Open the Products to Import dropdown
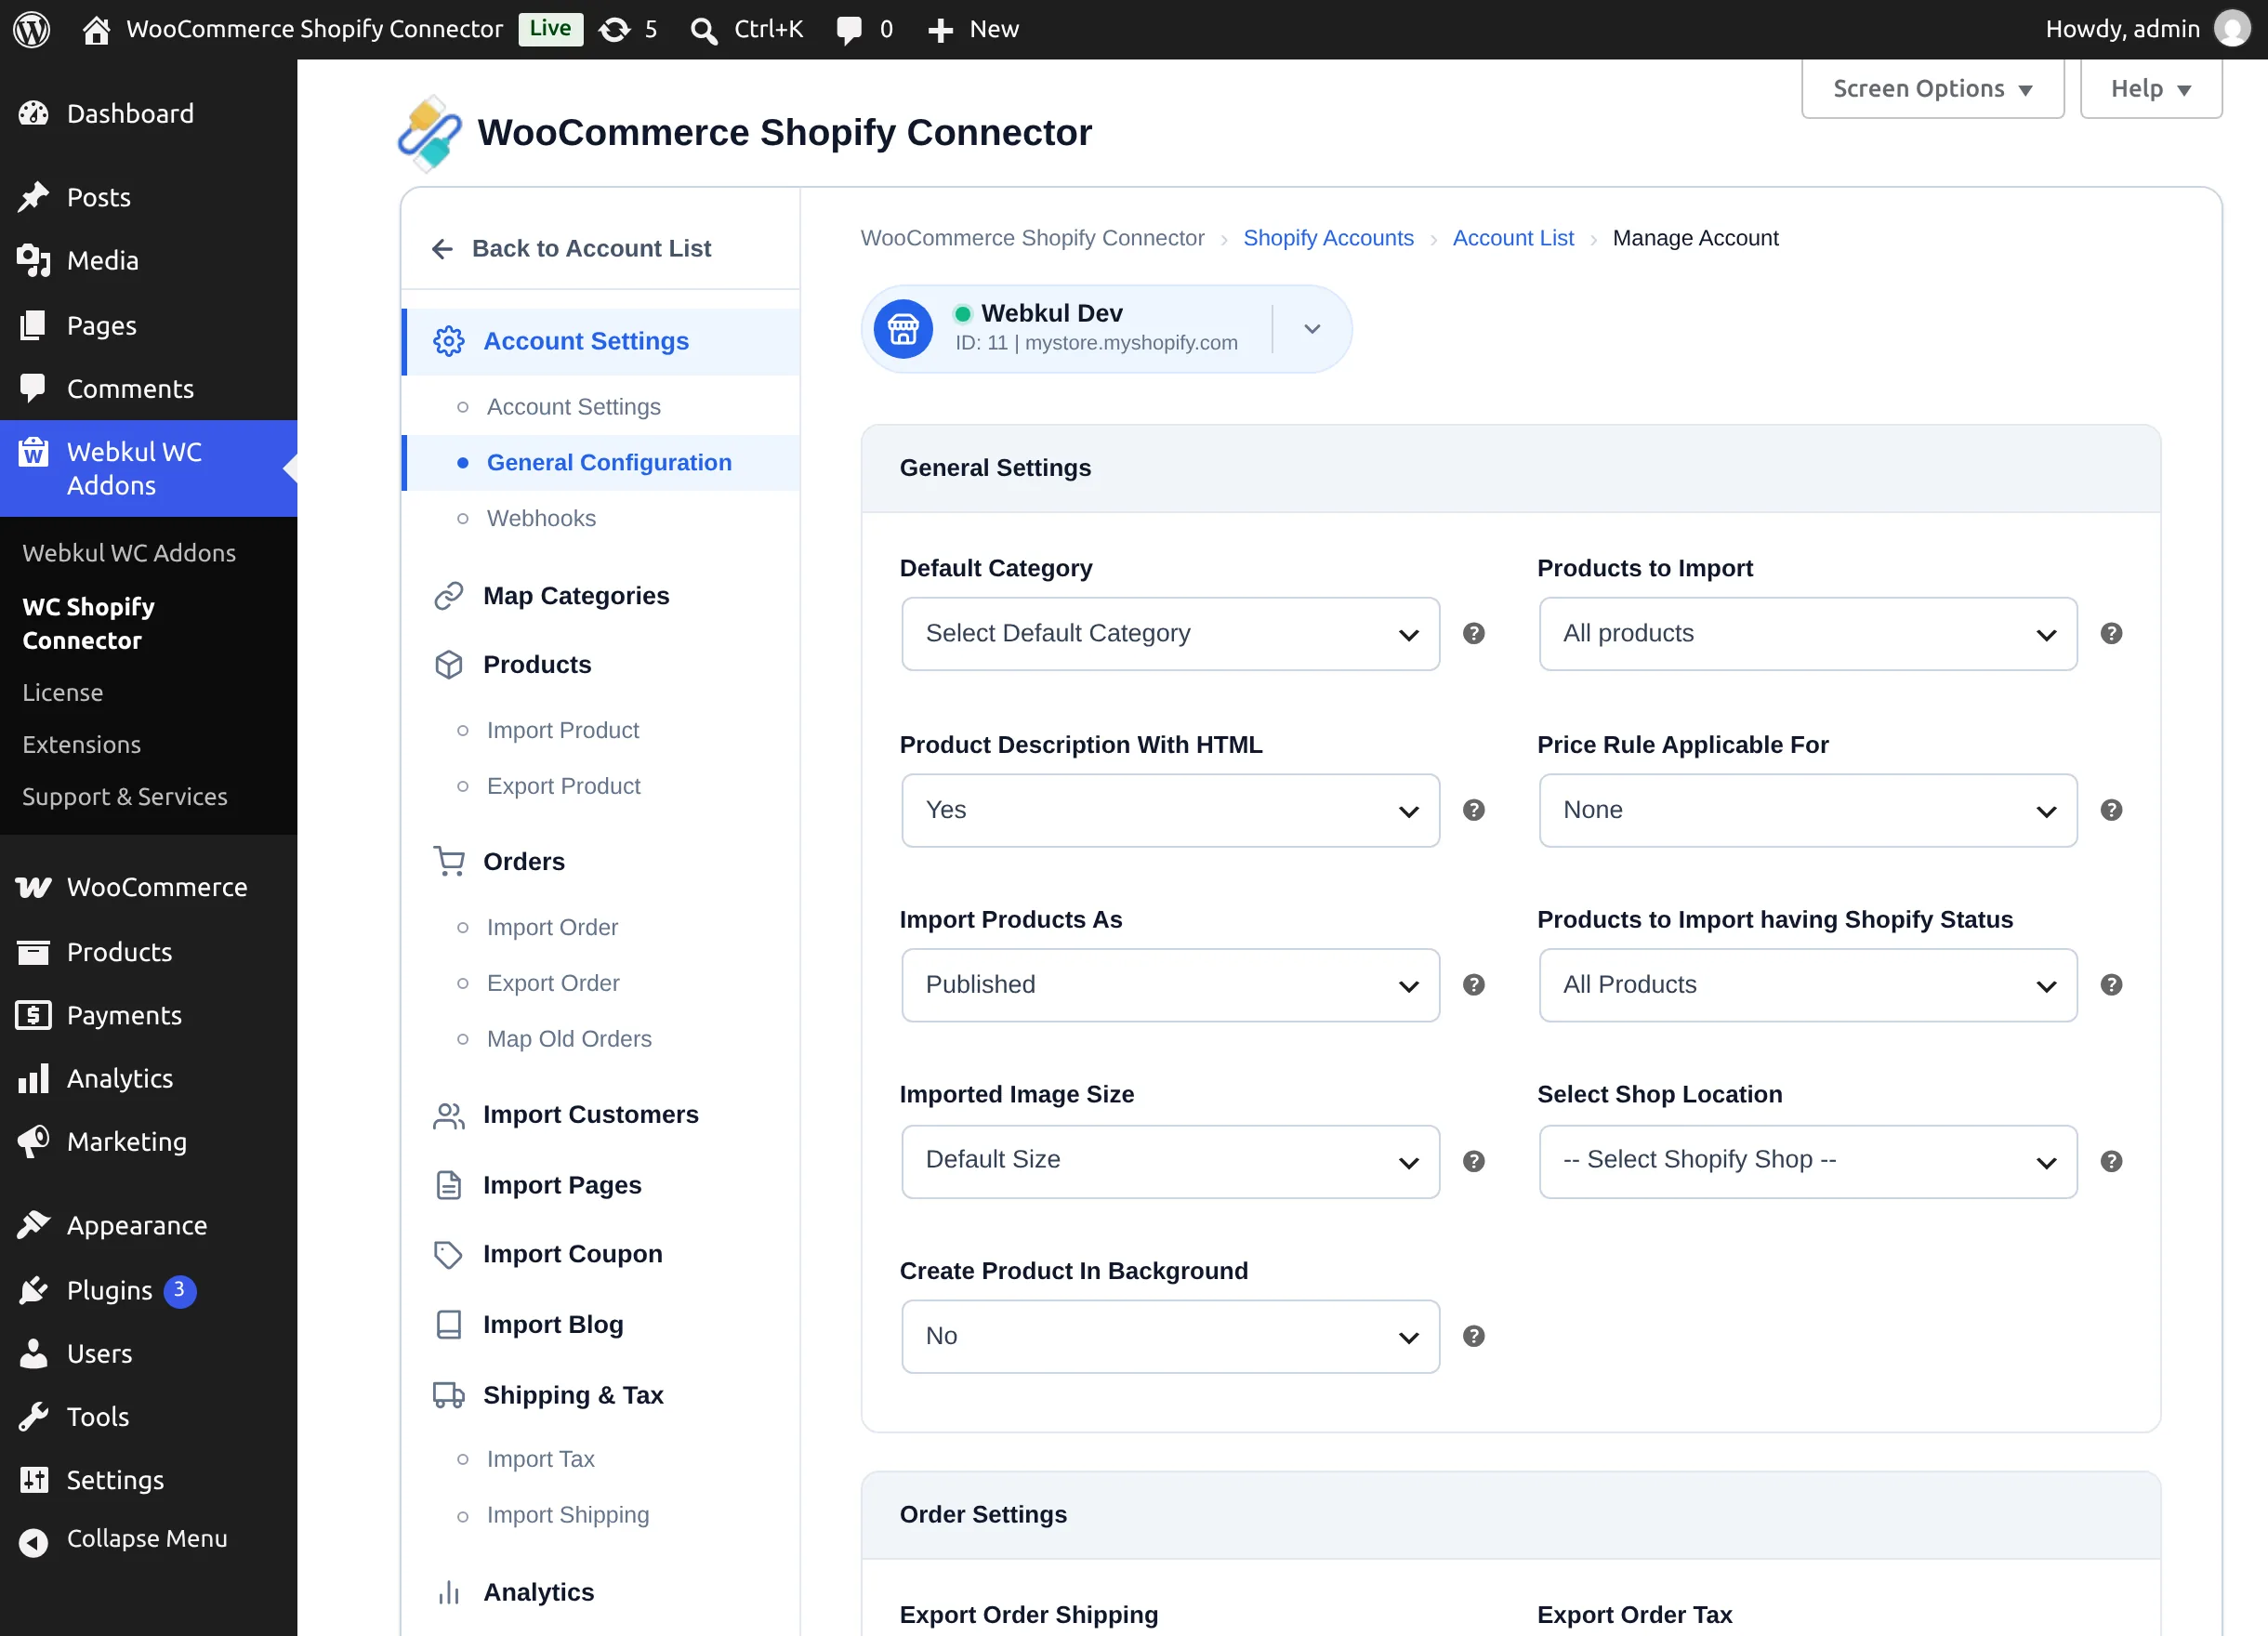 (1807, 634)
